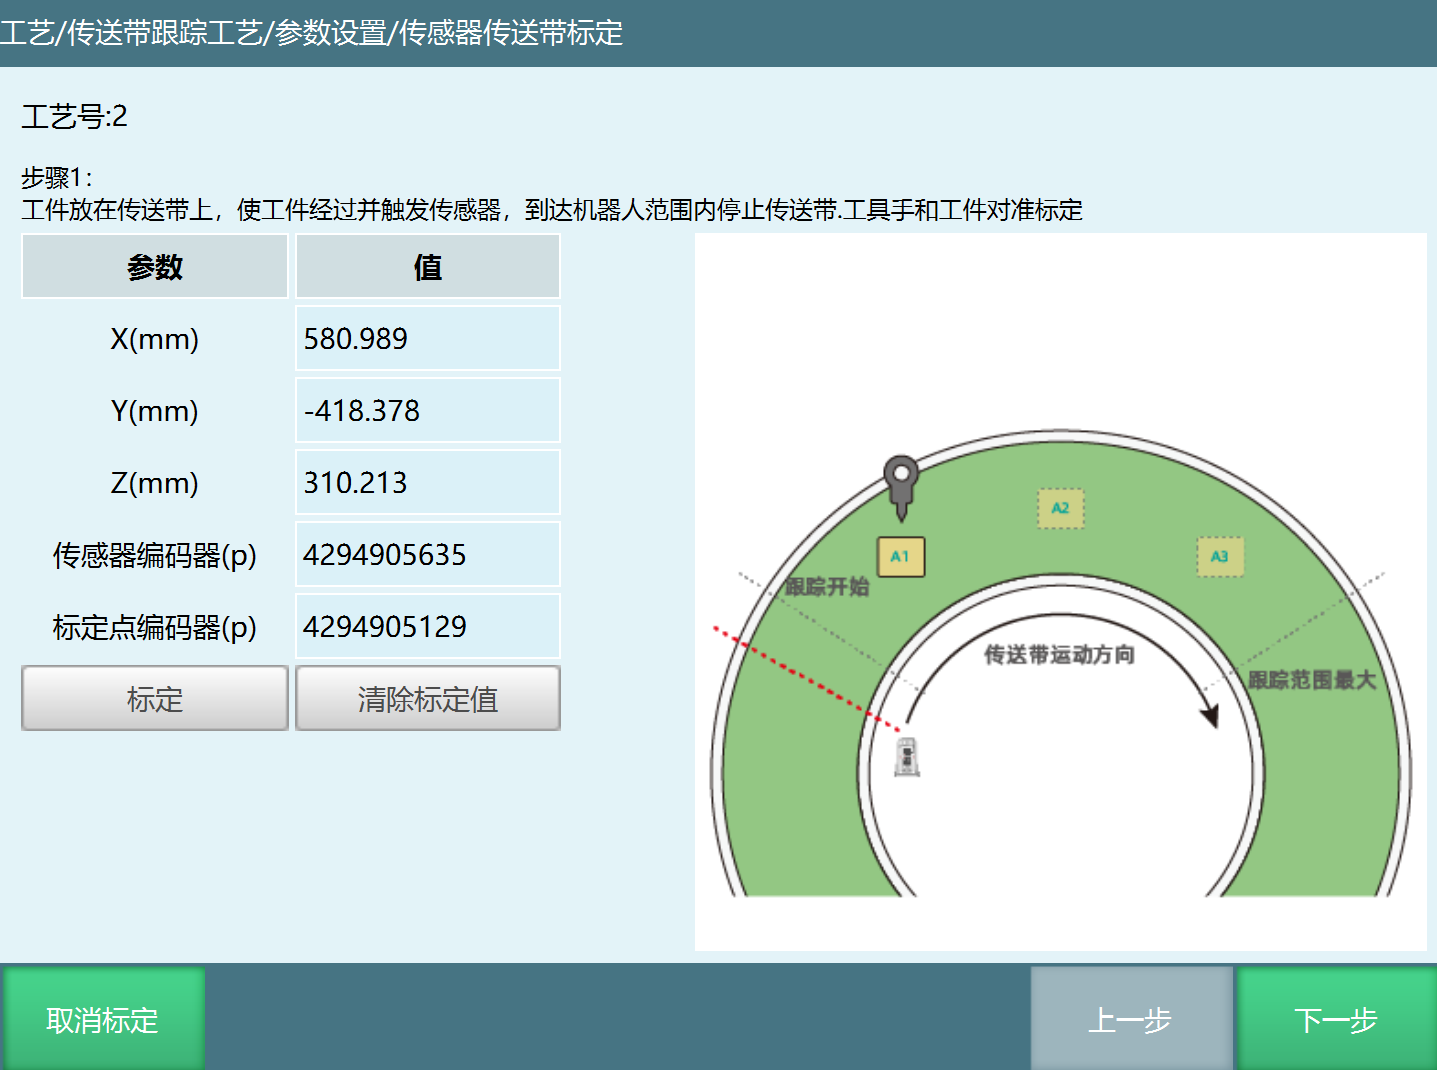Select zone marker A3 on the diagram

tap(1220, 557)
